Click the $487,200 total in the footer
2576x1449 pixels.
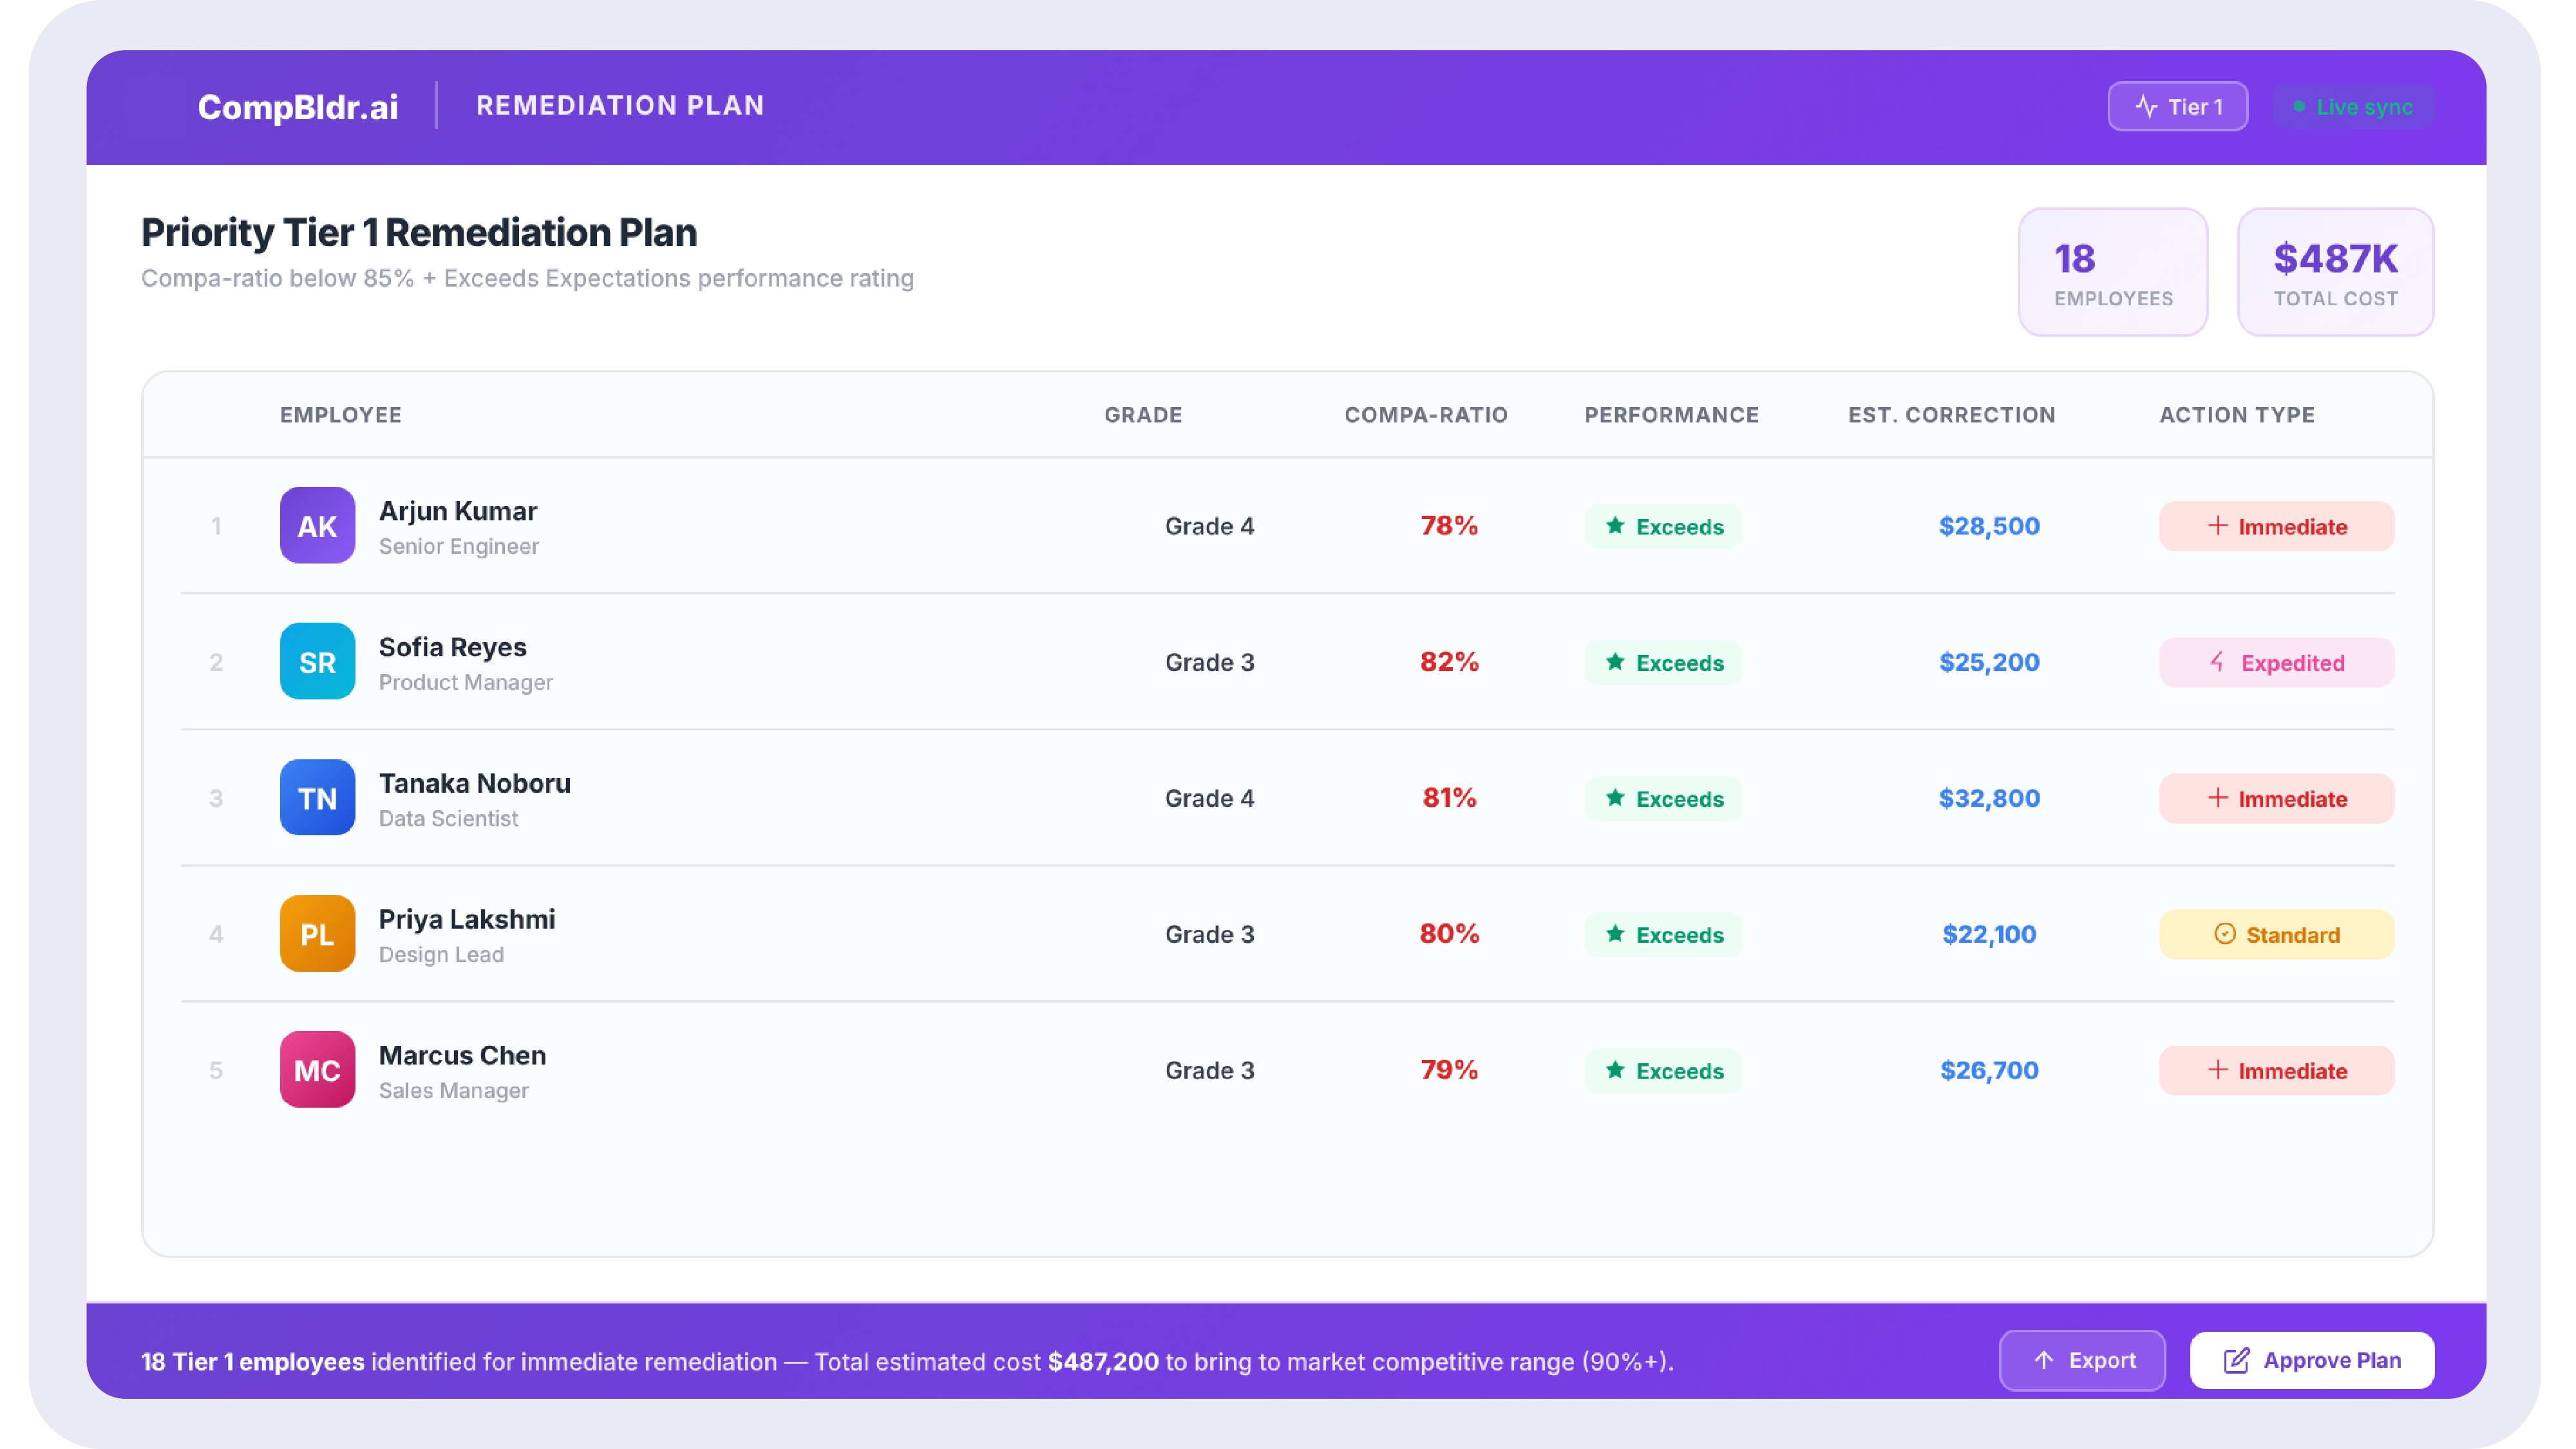[x=1103, y=1361]
